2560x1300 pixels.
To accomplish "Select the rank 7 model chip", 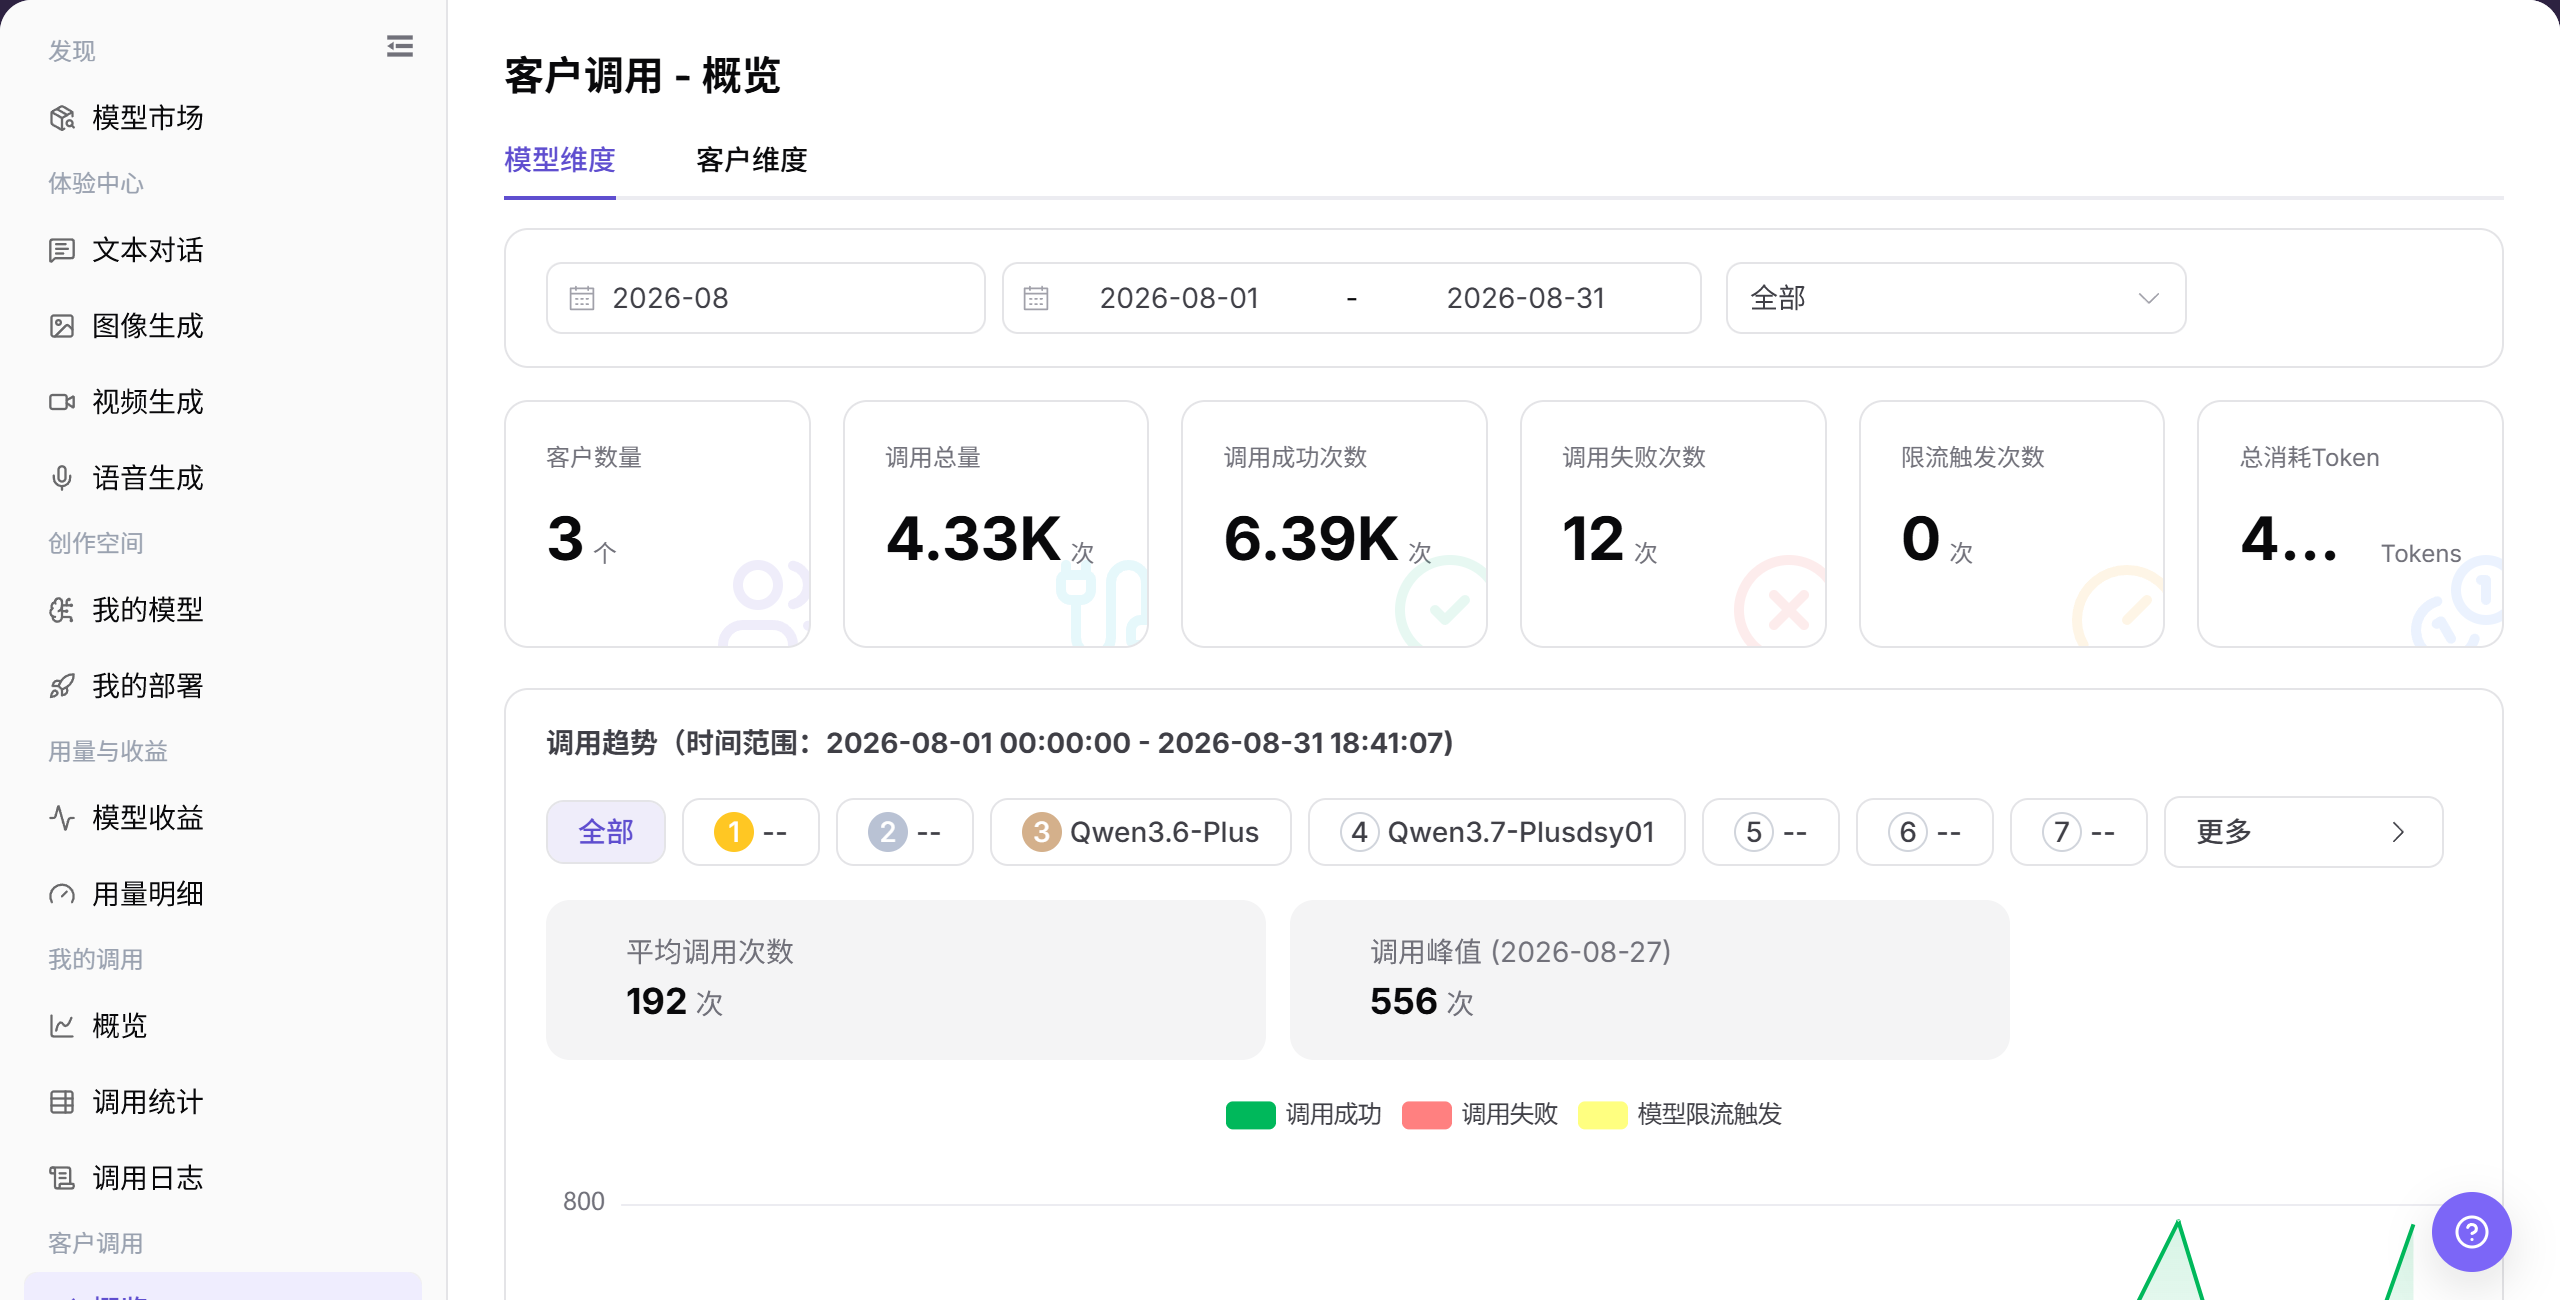I will tap(2079, 832).
